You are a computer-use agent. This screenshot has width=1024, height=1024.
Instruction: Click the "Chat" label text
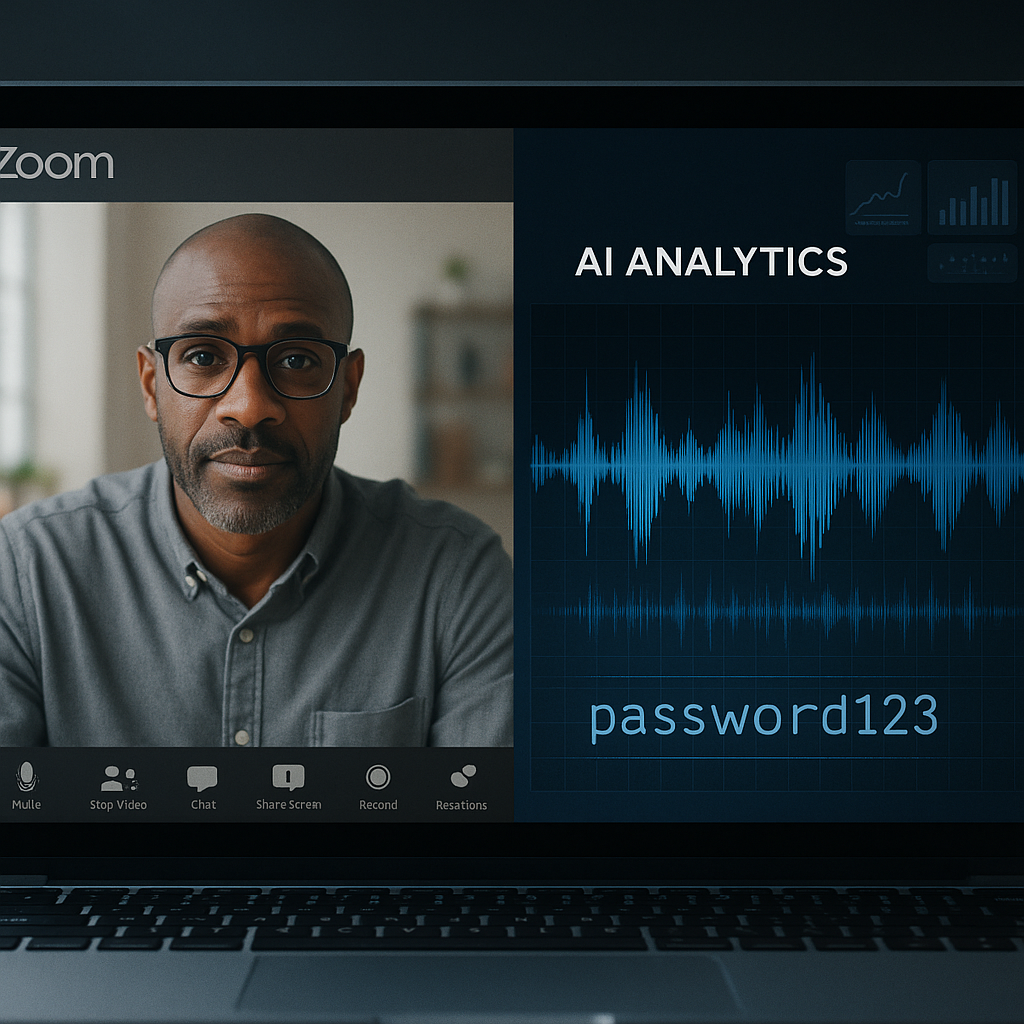coord(203,805)
